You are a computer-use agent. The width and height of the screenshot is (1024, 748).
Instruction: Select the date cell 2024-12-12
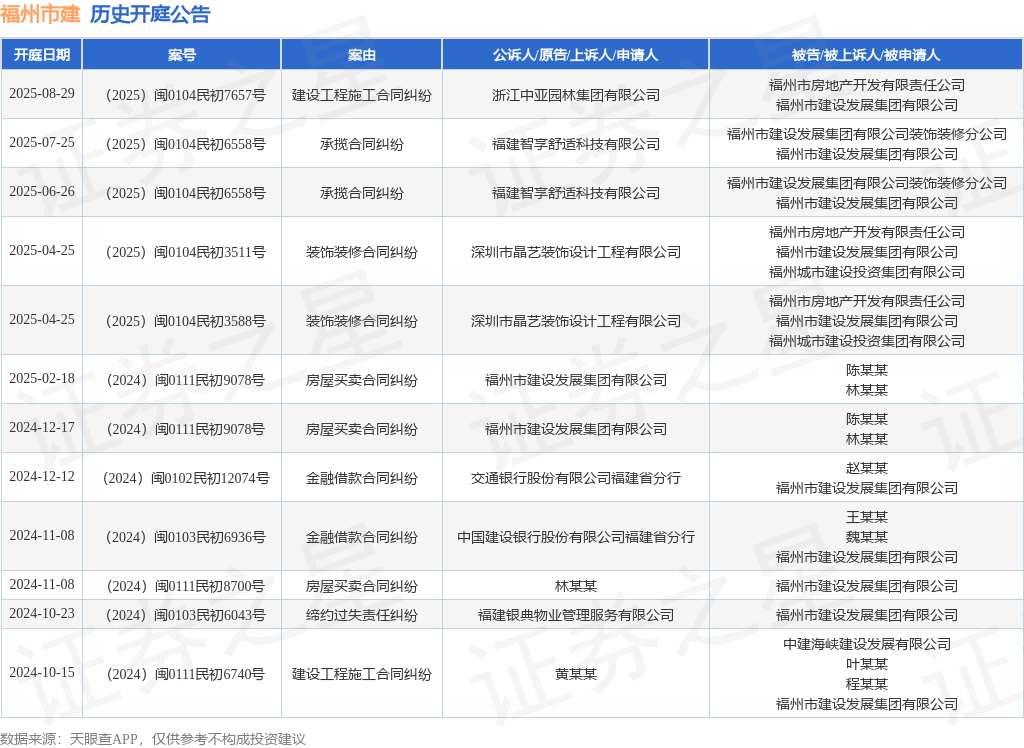[42, 476]
